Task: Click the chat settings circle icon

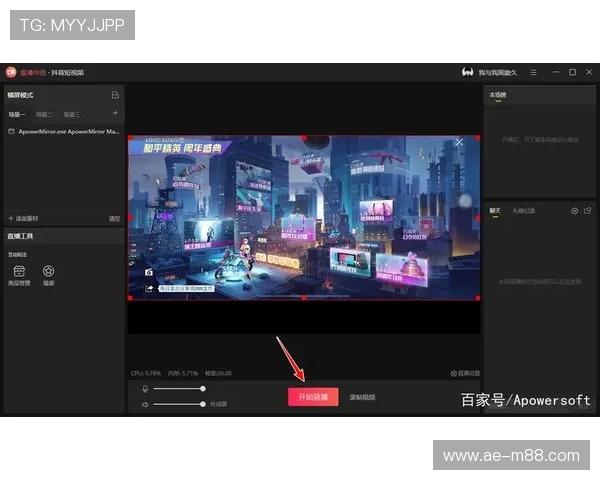Action: click(574, 211)
